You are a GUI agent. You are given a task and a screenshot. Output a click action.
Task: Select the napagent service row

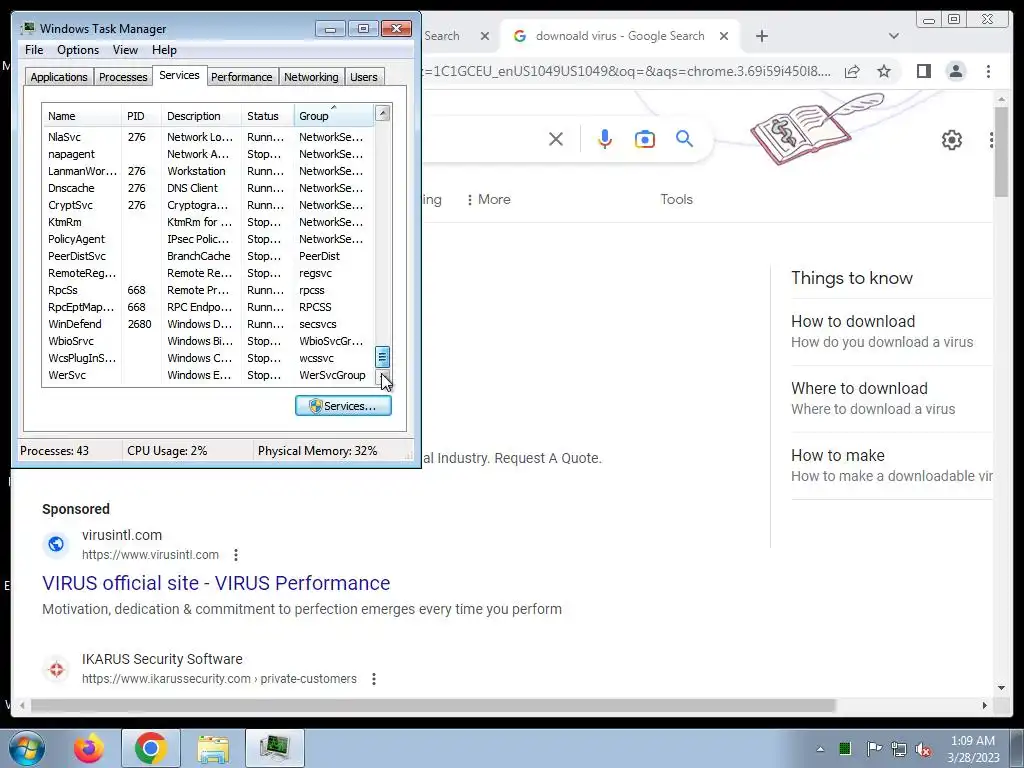click(208, 154)
